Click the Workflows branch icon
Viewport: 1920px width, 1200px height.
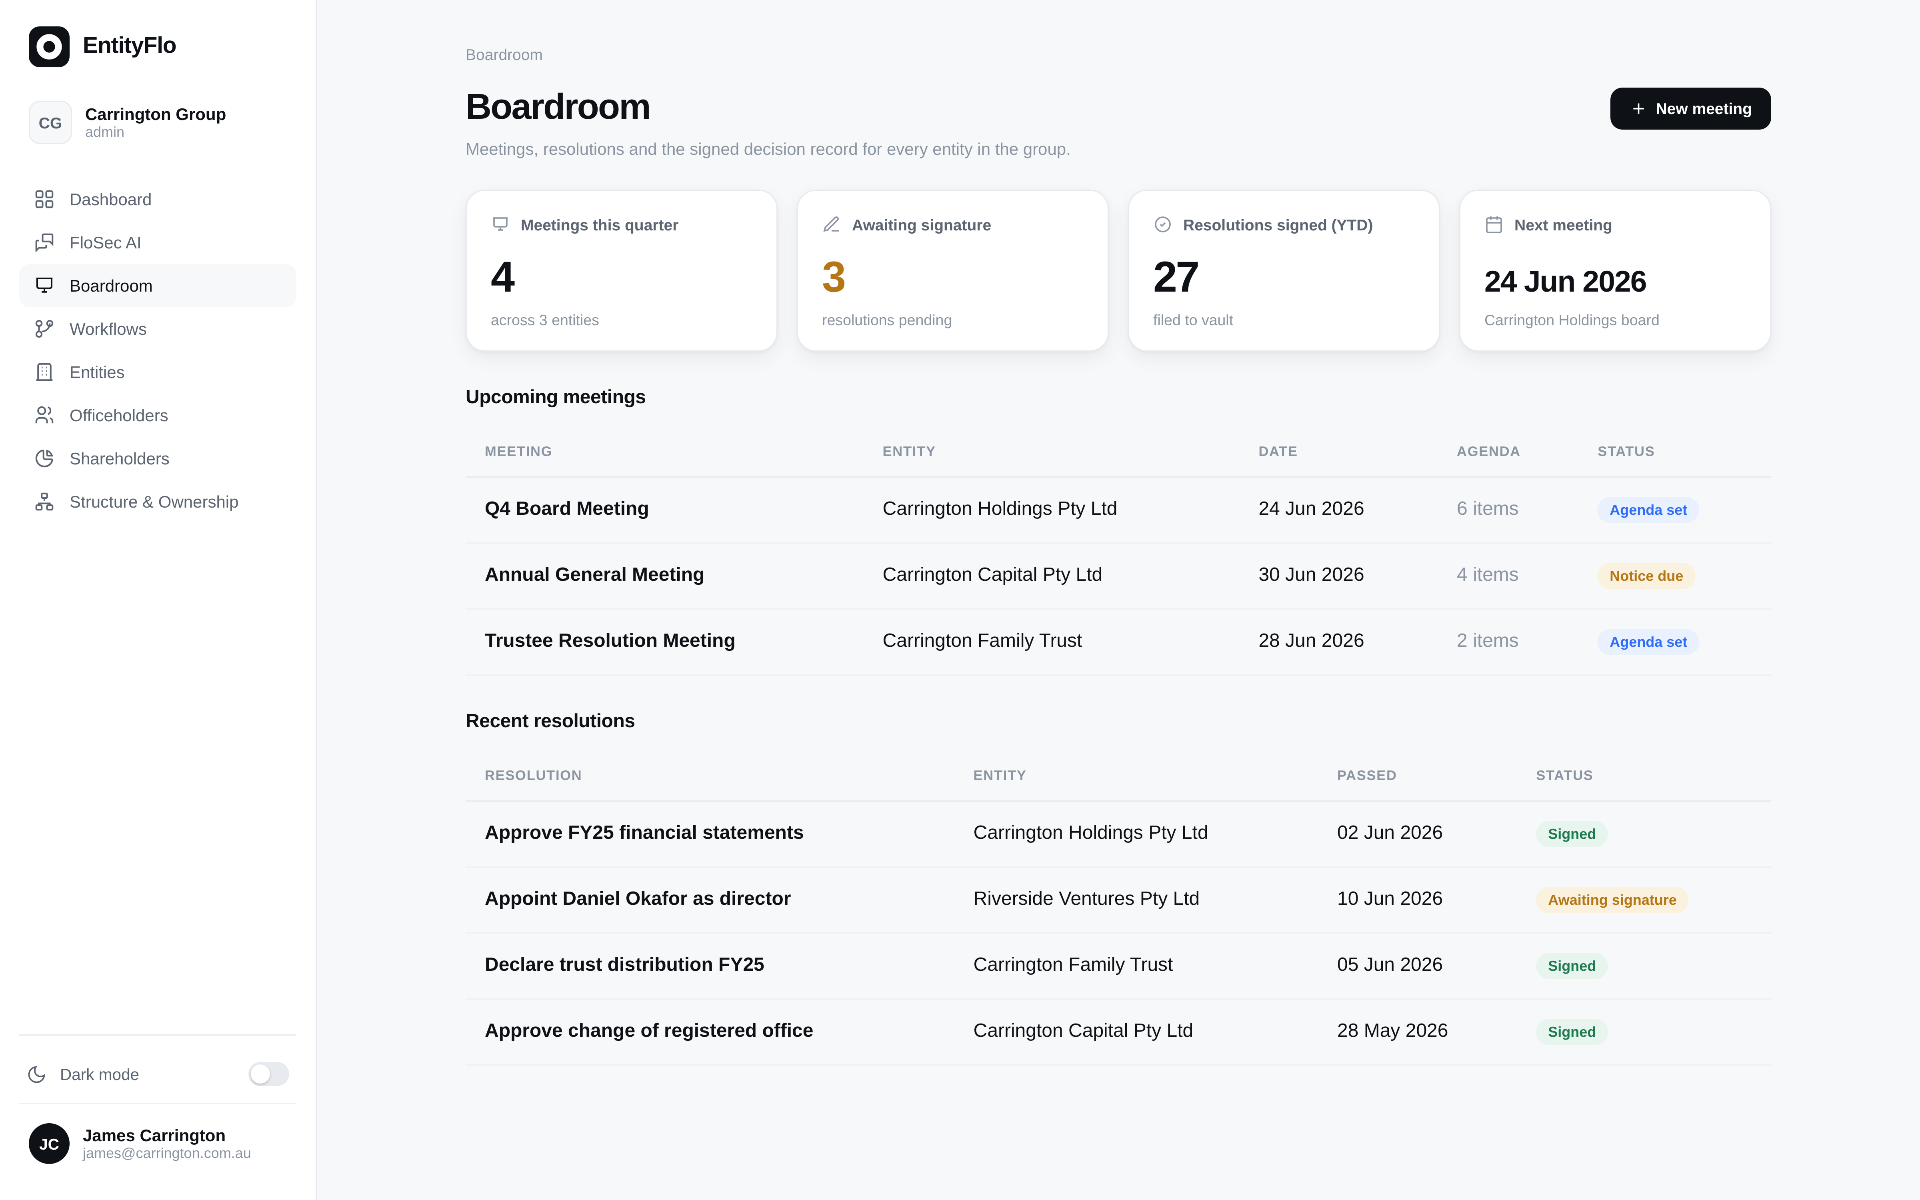pos(44,329)
